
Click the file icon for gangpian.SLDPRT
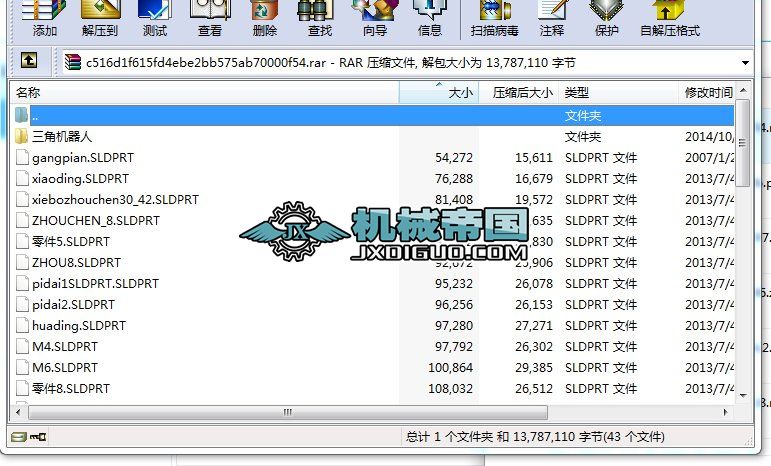click(22, 157)
